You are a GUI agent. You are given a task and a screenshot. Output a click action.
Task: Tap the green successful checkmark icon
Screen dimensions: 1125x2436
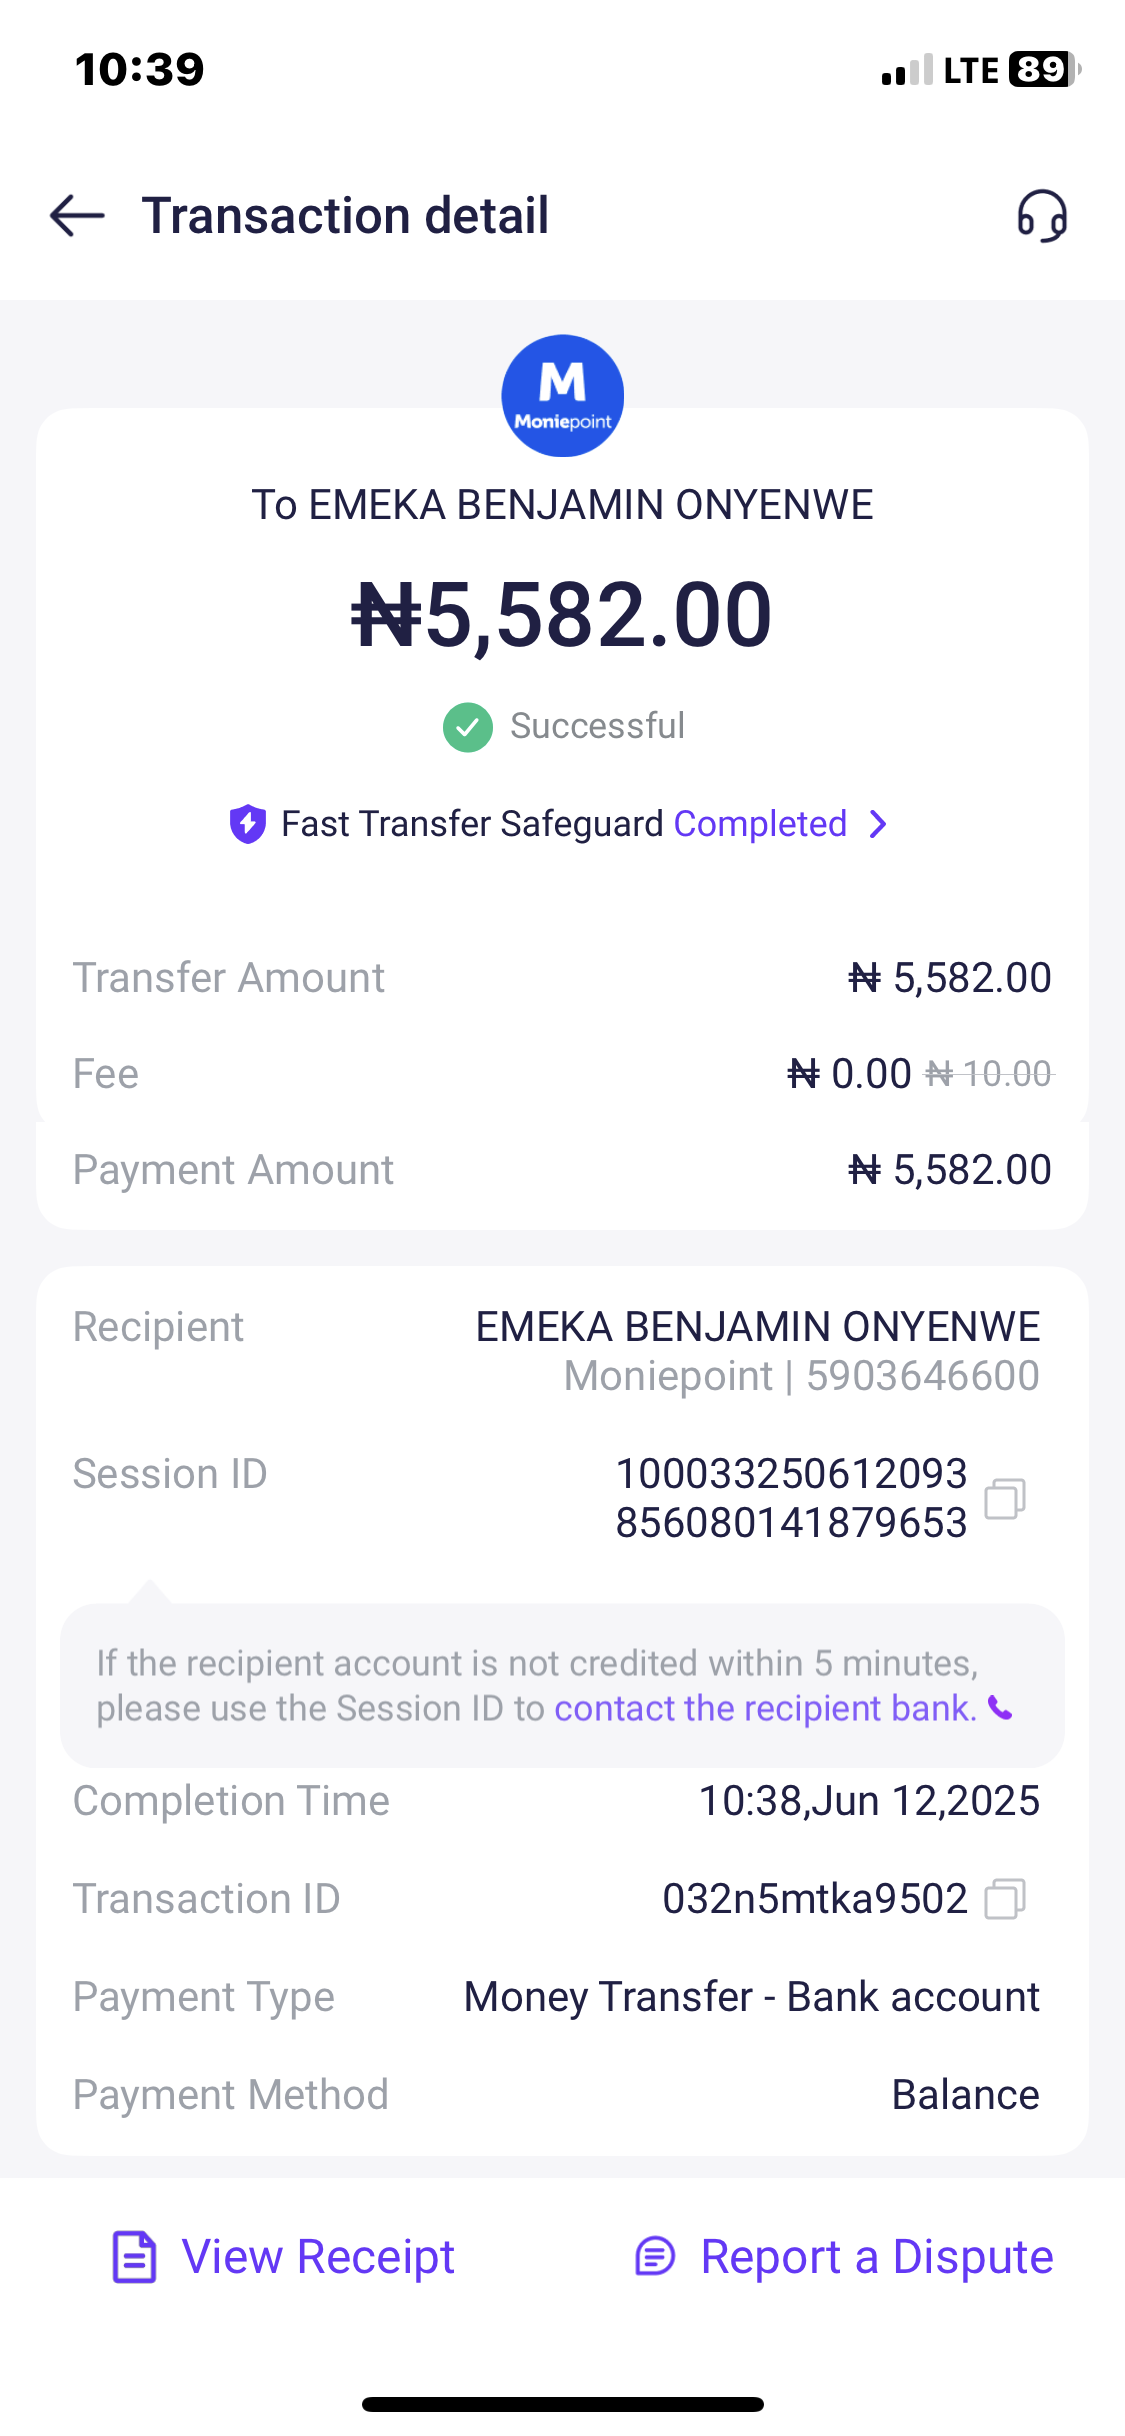[468, 727]
